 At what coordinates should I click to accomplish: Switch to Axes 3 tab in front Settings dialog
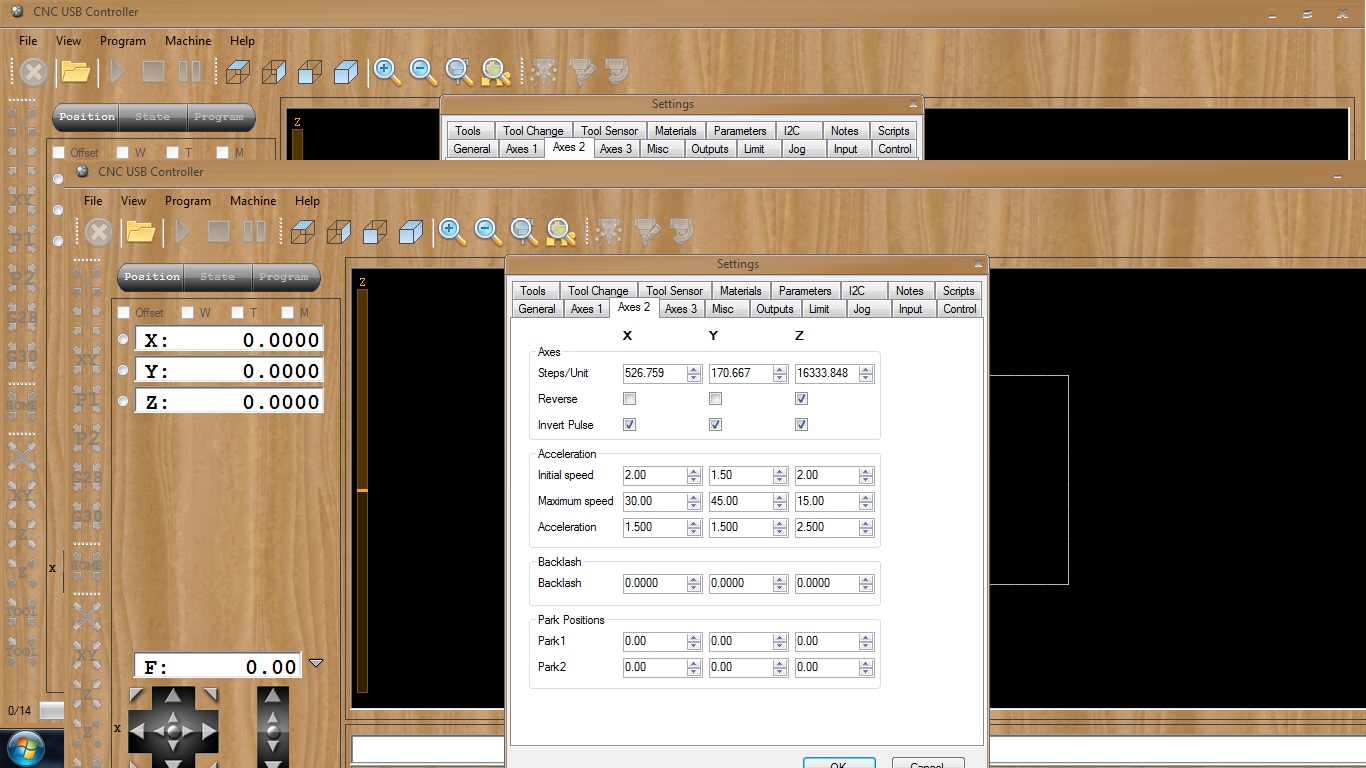[681, 309]
